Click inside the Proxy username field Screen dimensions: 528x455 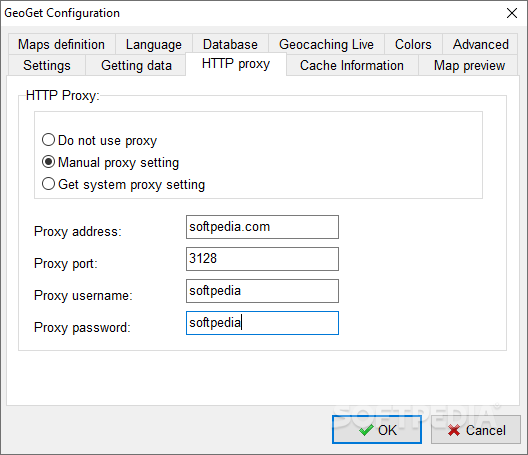pyautogui.click(x=262, y=291)
